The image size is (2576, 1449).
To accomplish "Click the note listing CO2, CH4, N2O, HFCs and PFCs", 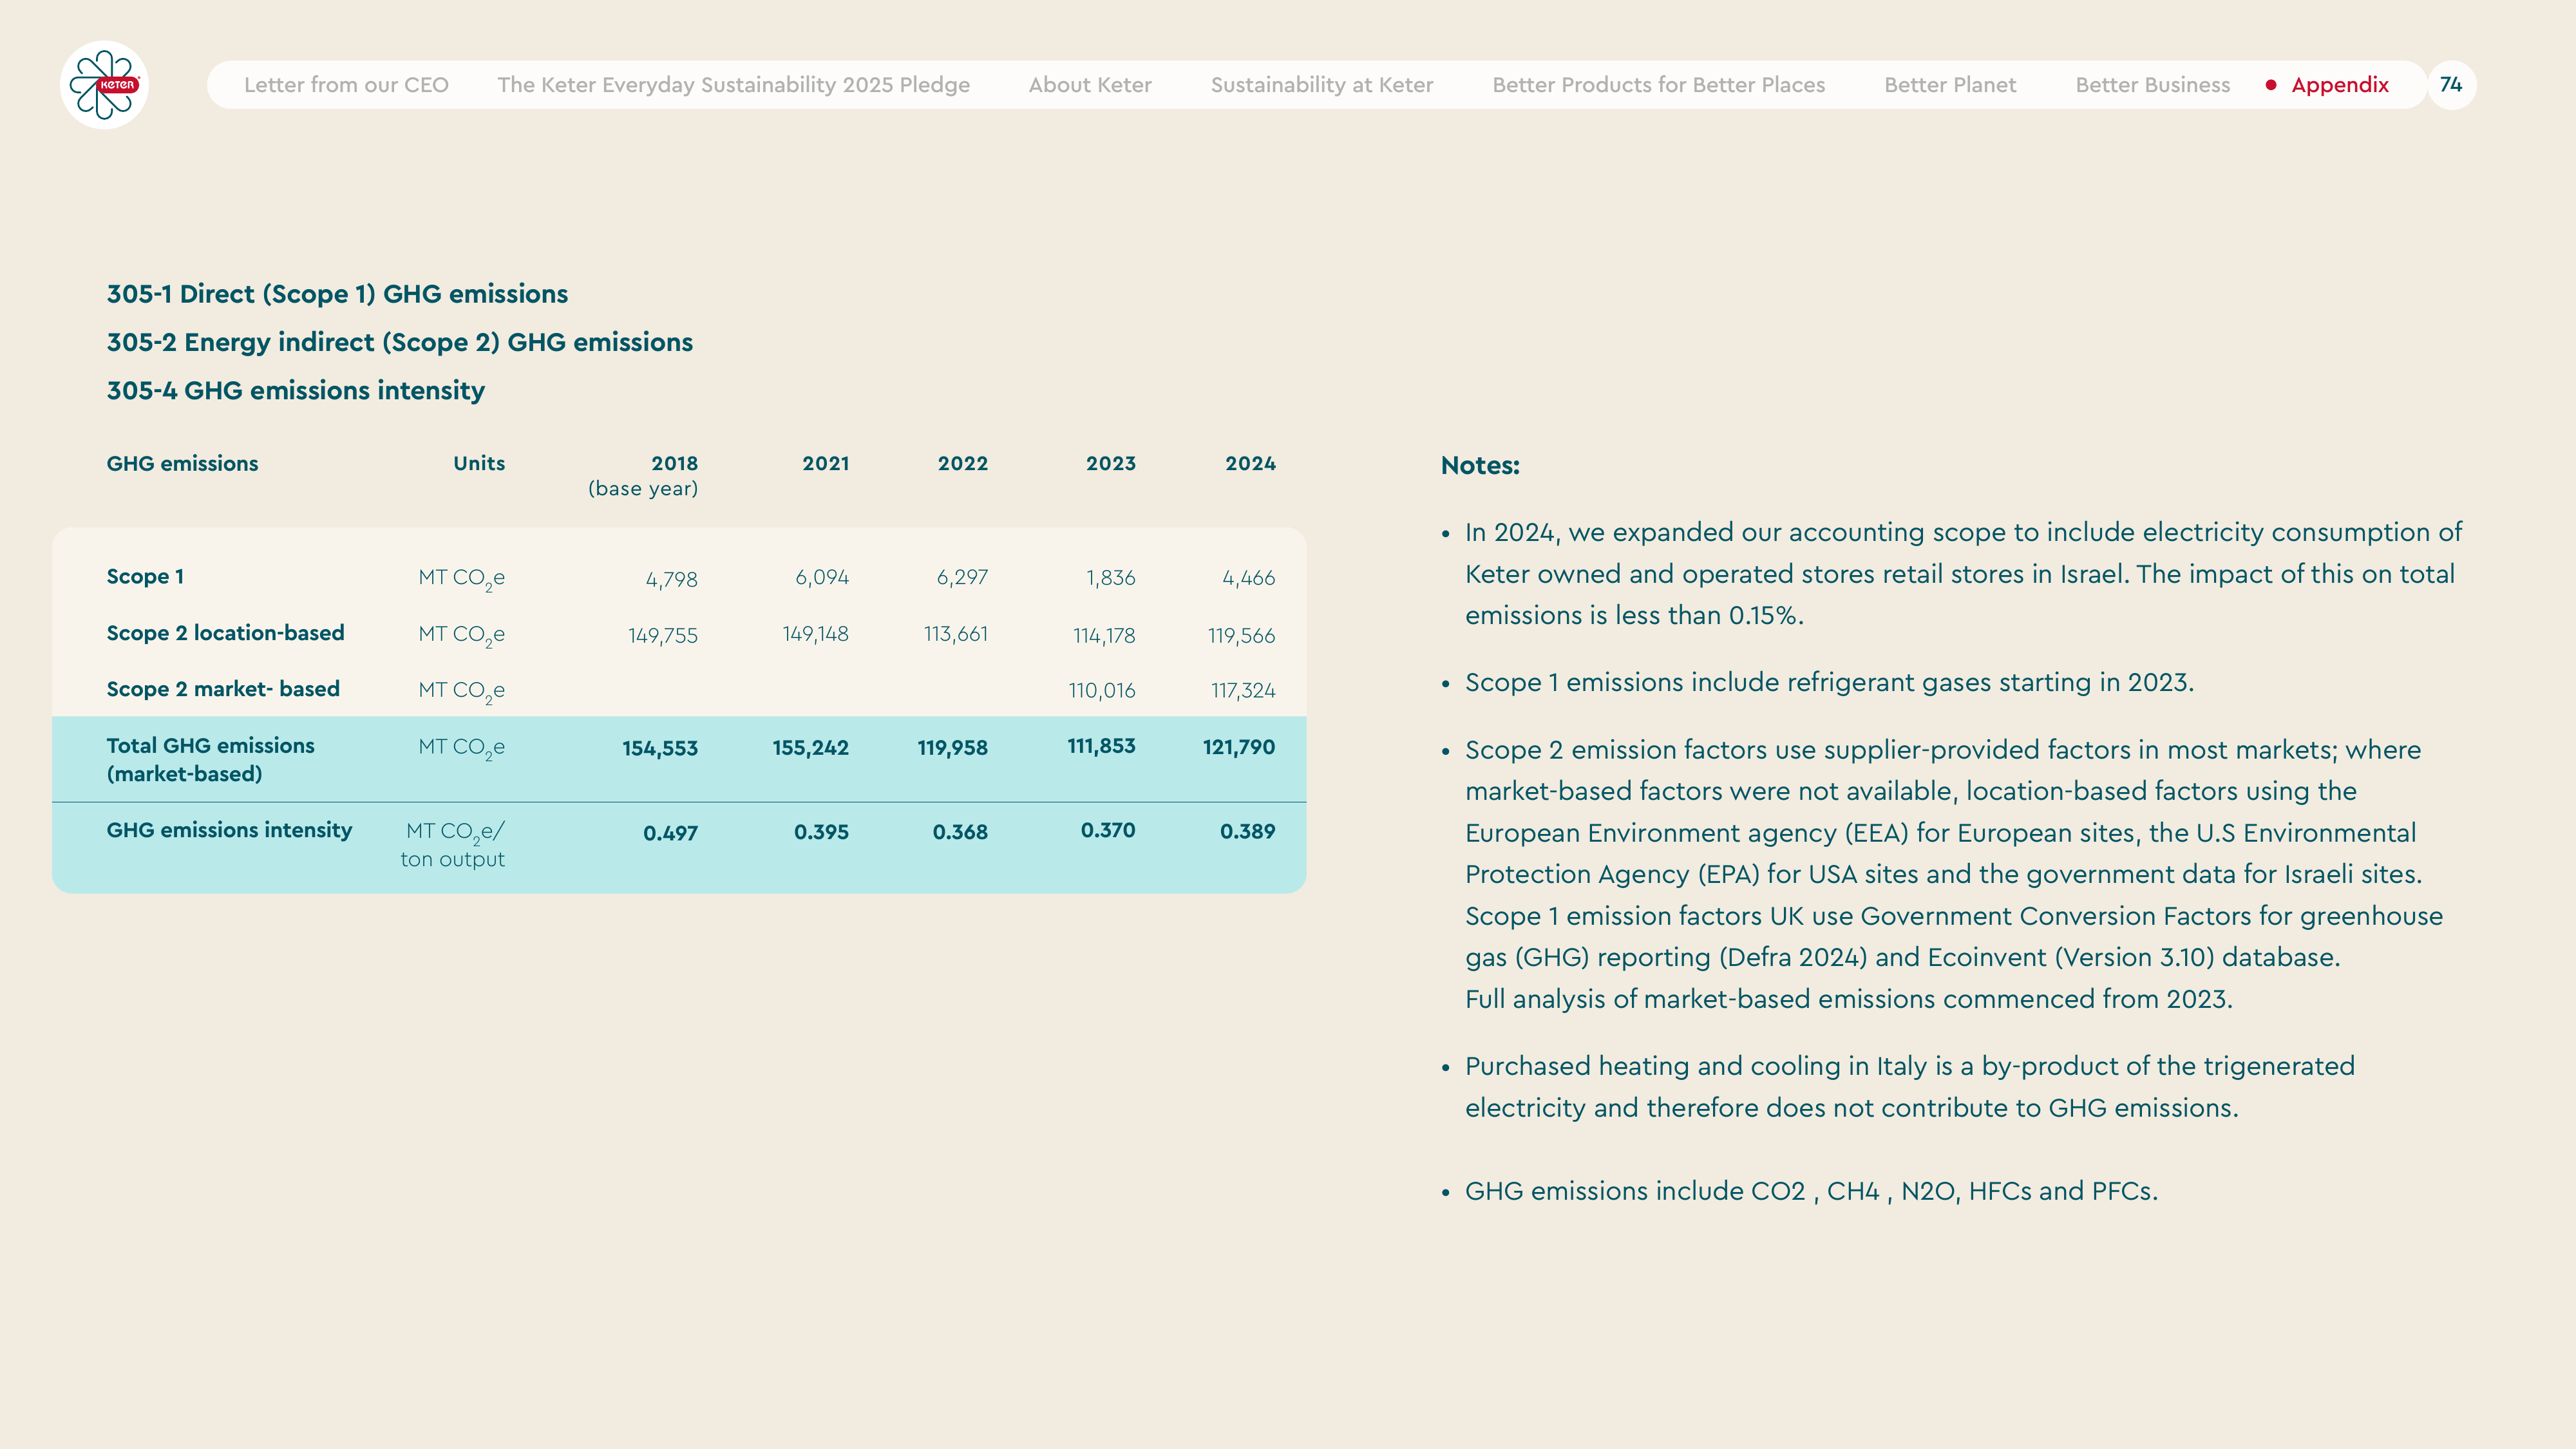I will tap(1811, 1191).
